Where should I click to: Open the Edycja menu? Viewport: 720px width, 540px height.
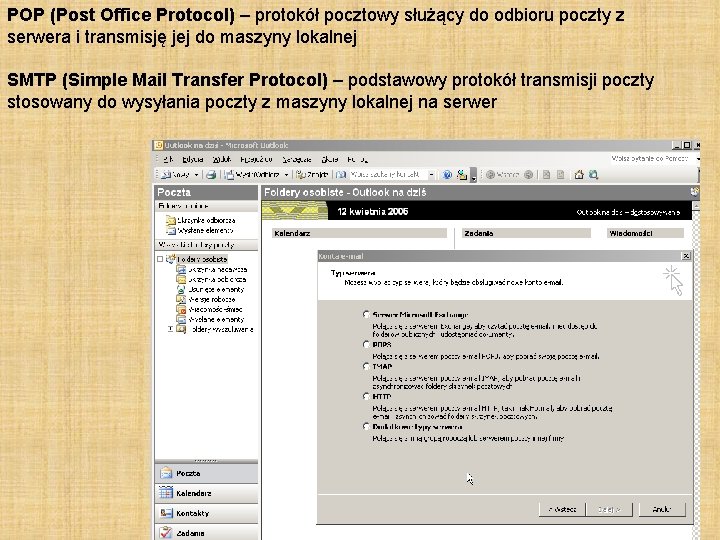192,159
